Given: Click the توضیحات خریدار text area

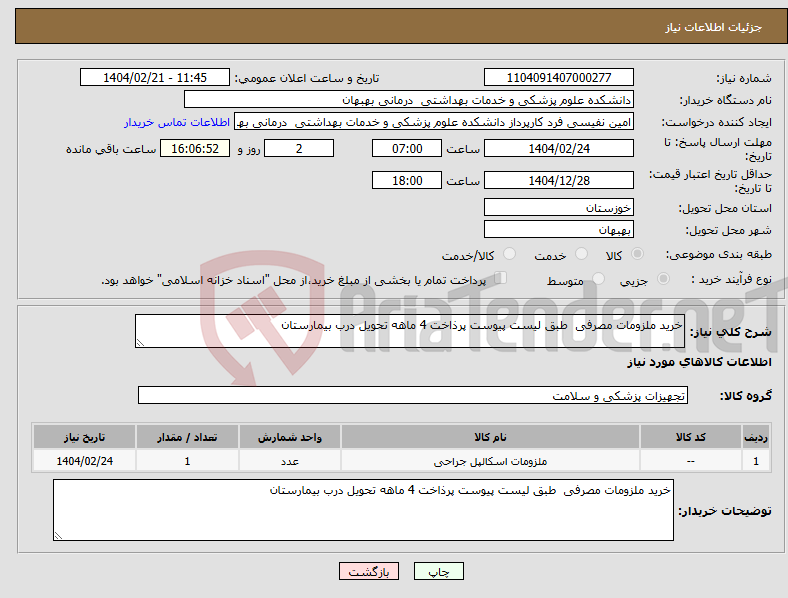Looking at the screenshot, I should click(x=363, y=510).
